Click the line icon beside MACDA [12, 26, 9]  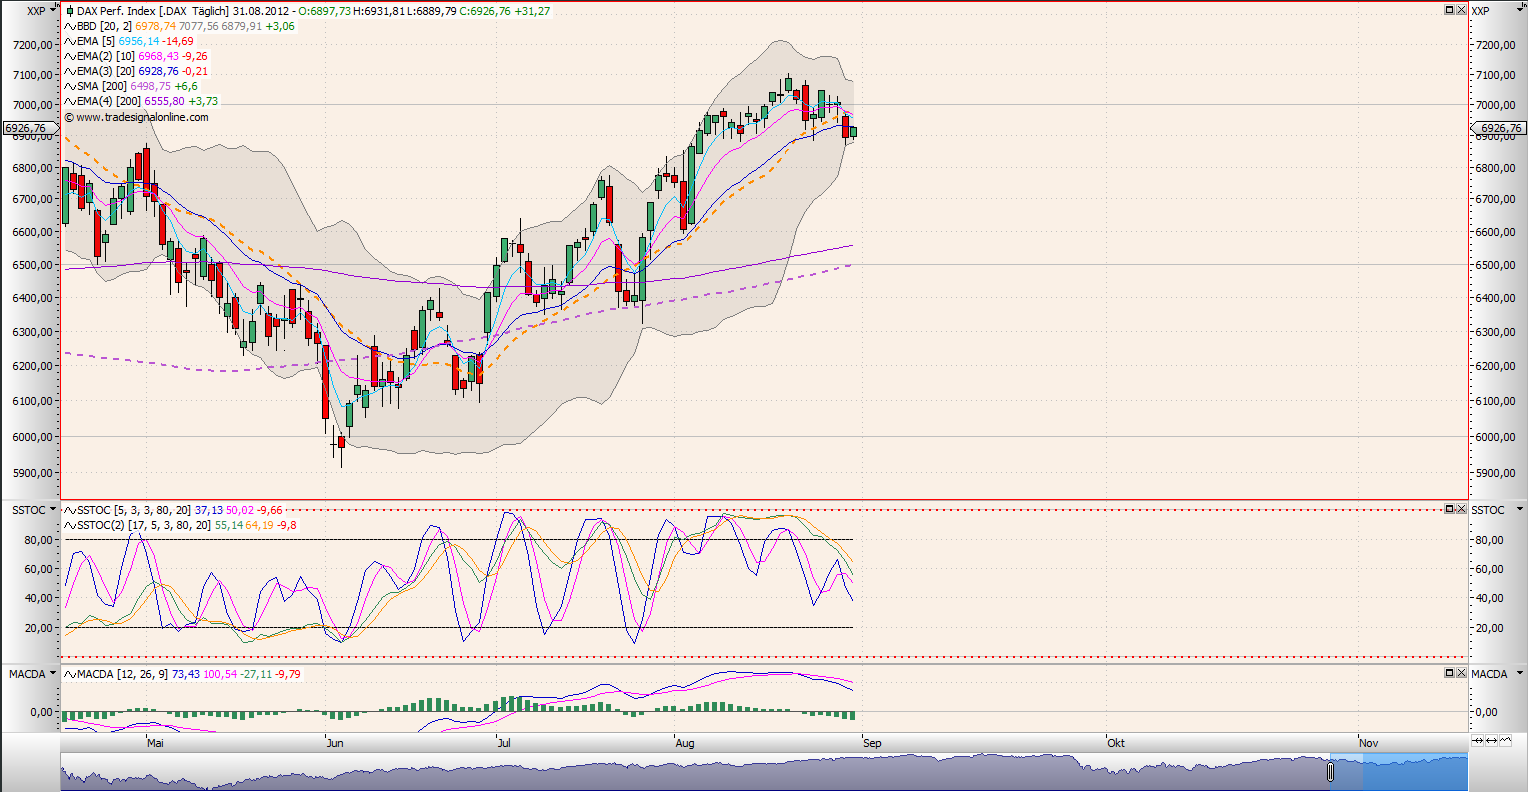point(69,674)
